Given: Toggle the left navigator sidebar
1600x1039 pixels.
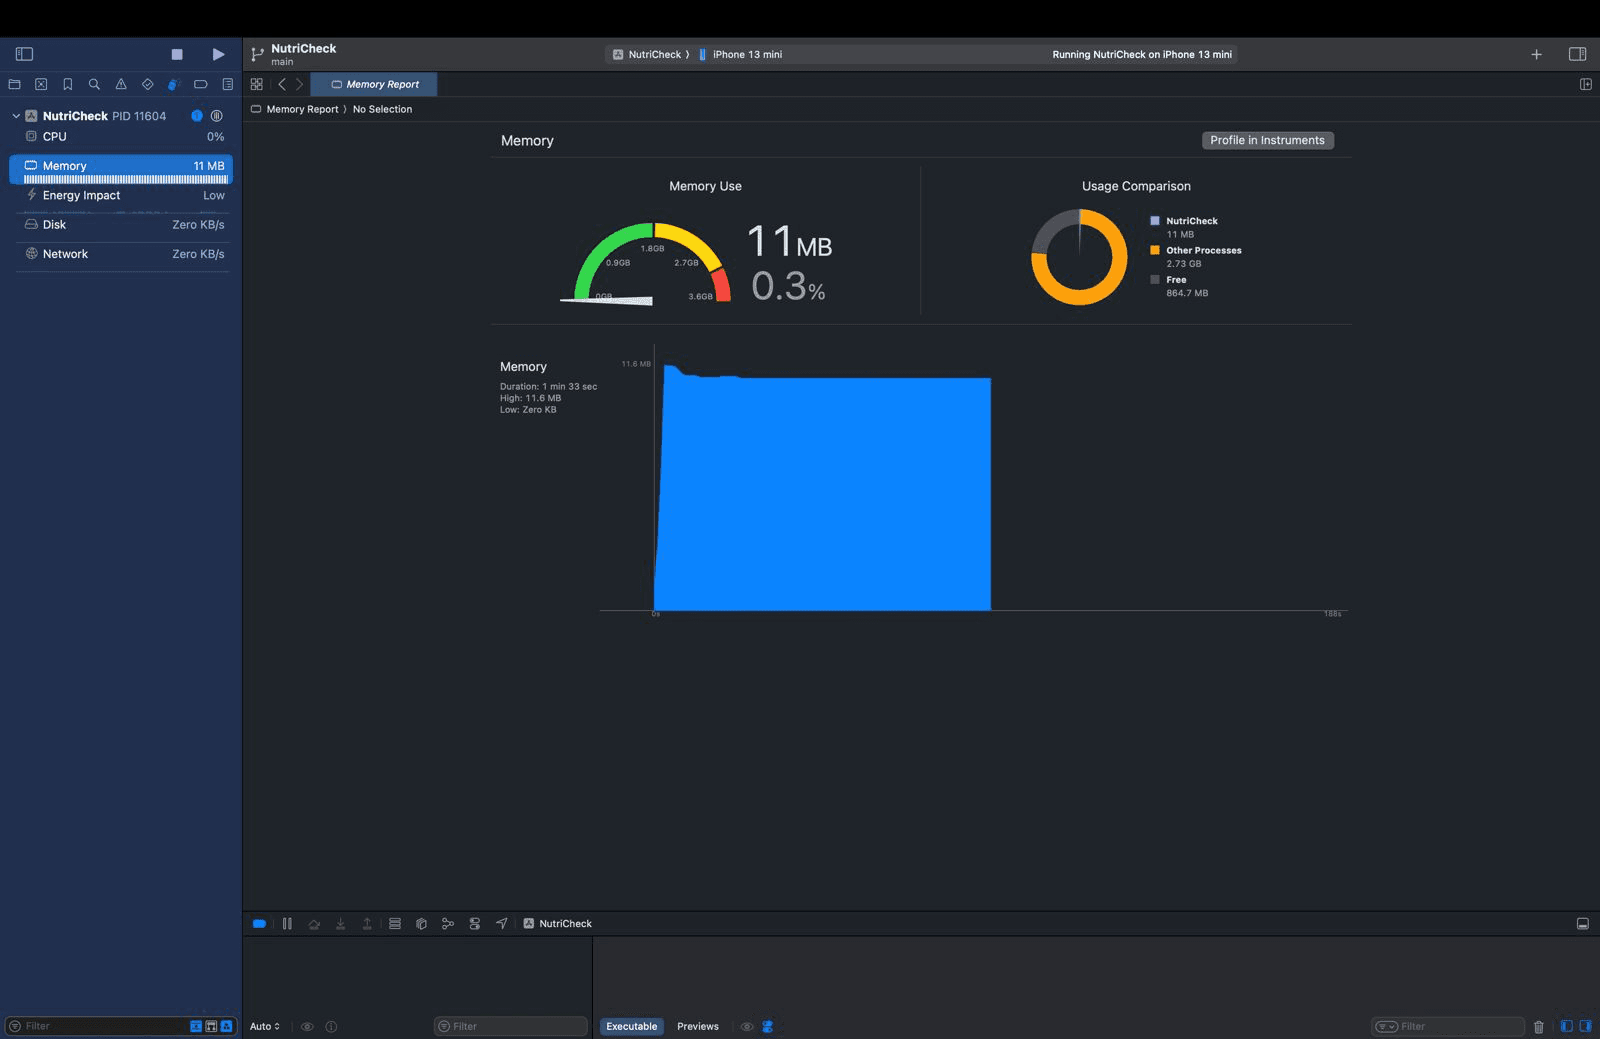Looking at the screenshot, I should pyautogui.click(x=25, y=54).
